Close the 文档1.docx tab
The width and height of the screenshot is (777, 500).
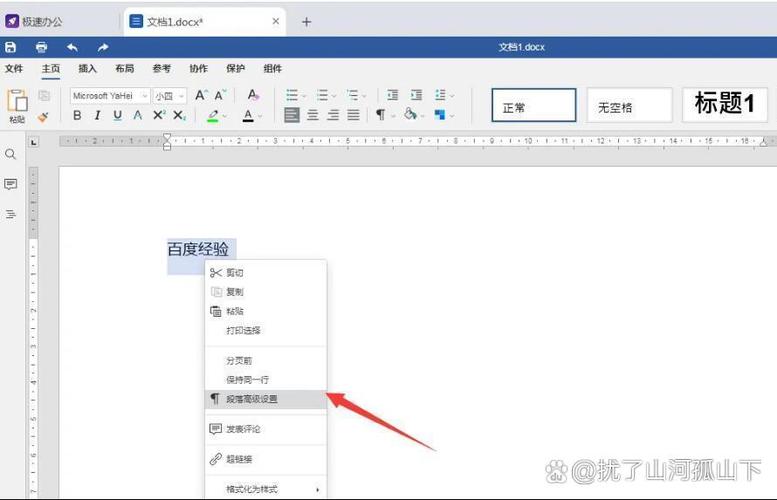click(276, 21)
